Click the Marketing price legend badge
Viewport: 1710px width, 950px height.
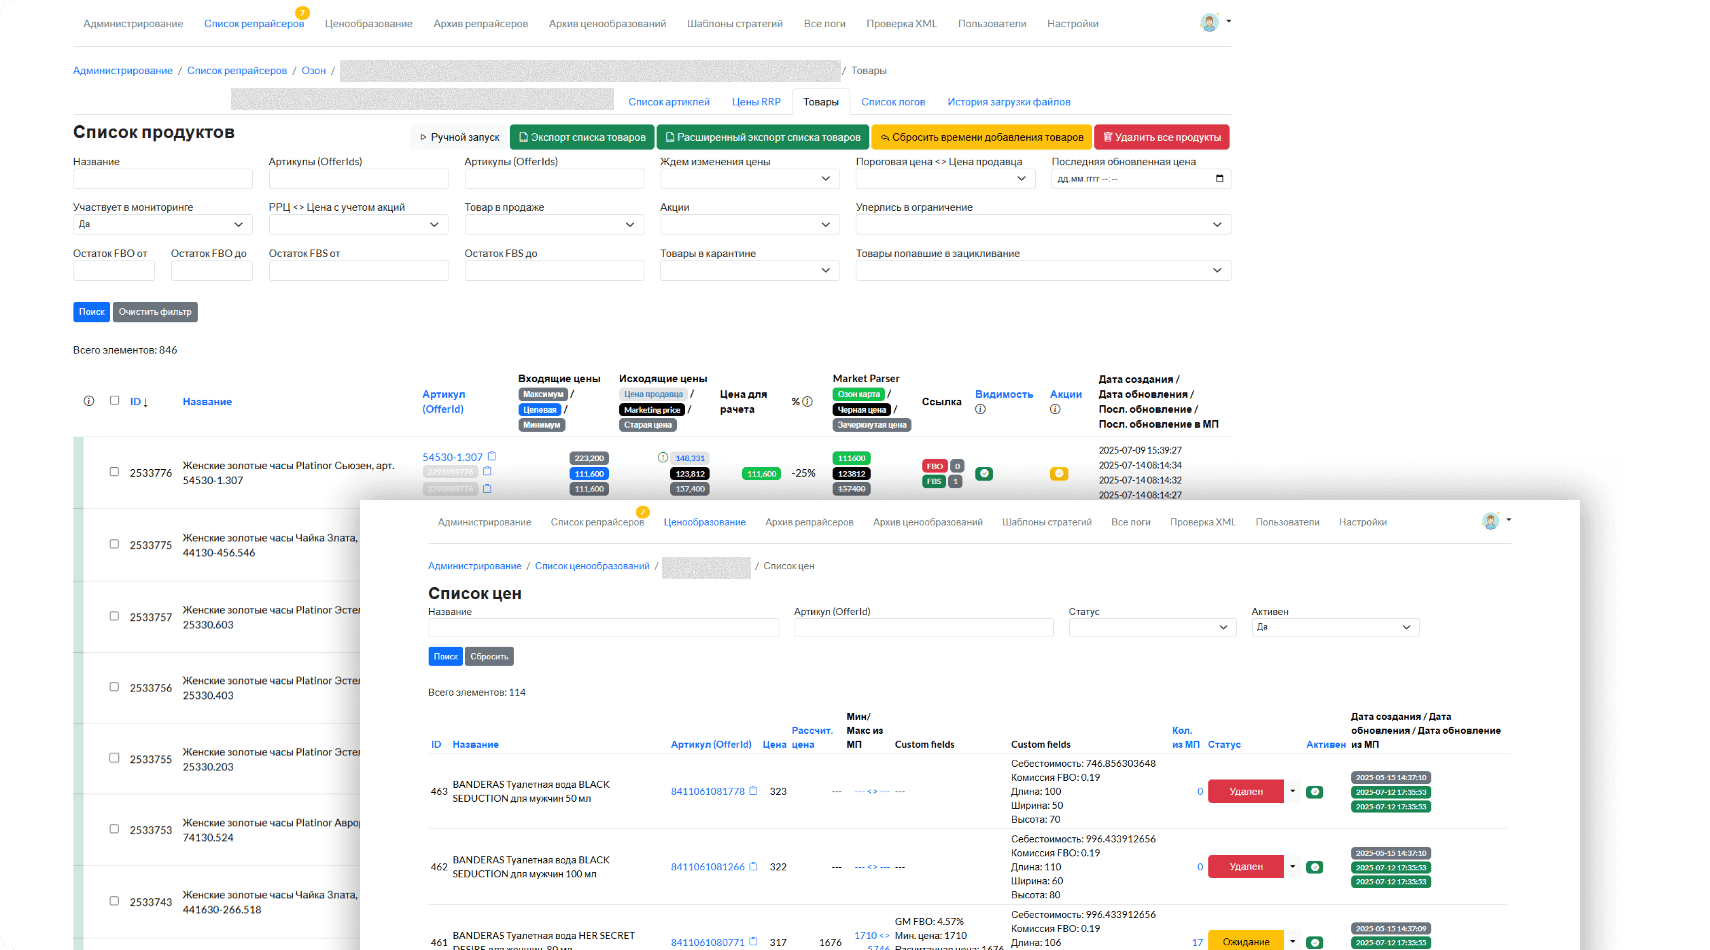coord(653,410)
